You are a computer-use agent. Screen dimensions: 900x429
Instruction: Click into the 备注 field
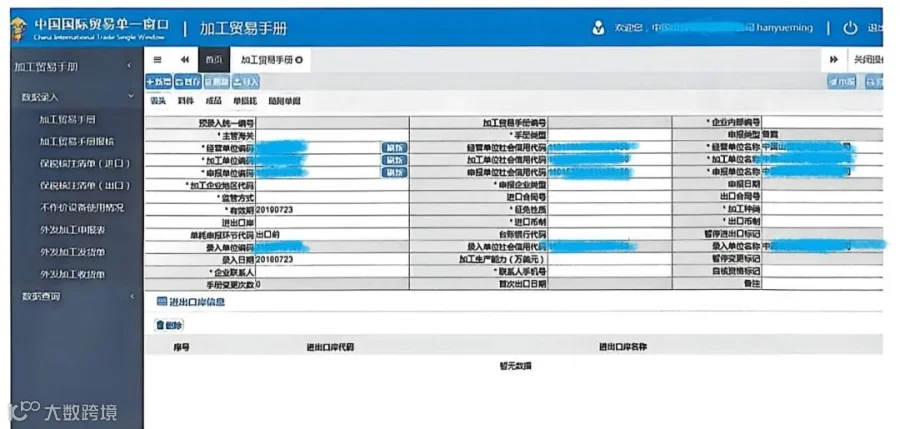pos(823,284)
